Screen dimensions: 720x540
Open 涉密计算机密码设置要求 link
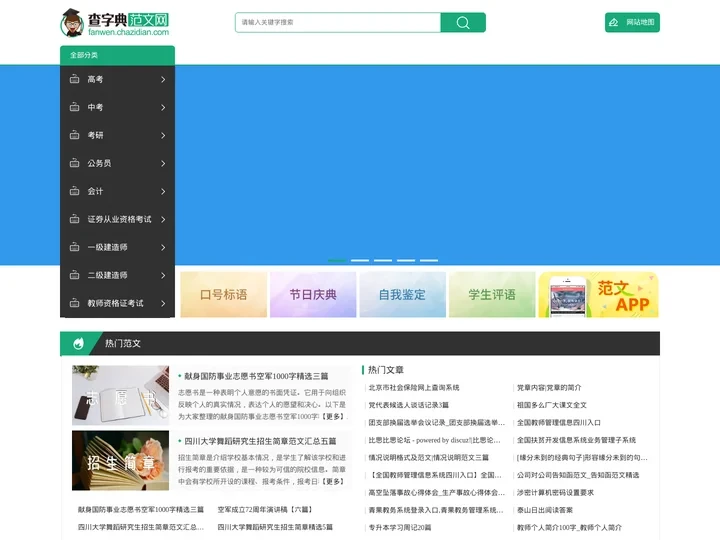coord(556,492)
